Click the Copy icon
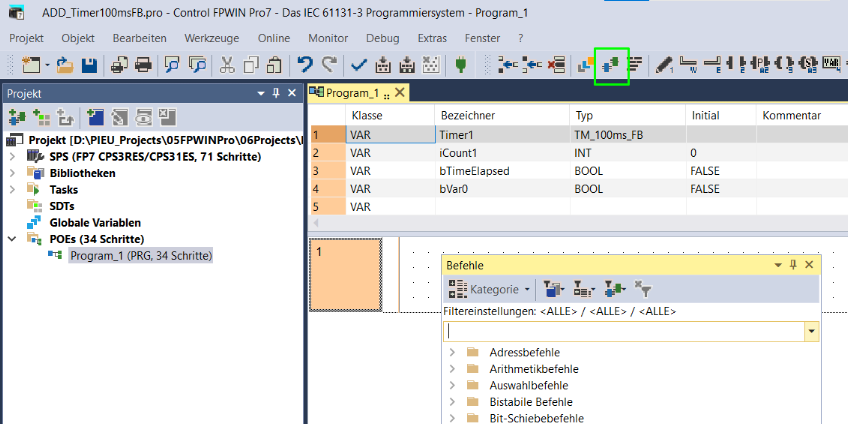 pos(251,65)
